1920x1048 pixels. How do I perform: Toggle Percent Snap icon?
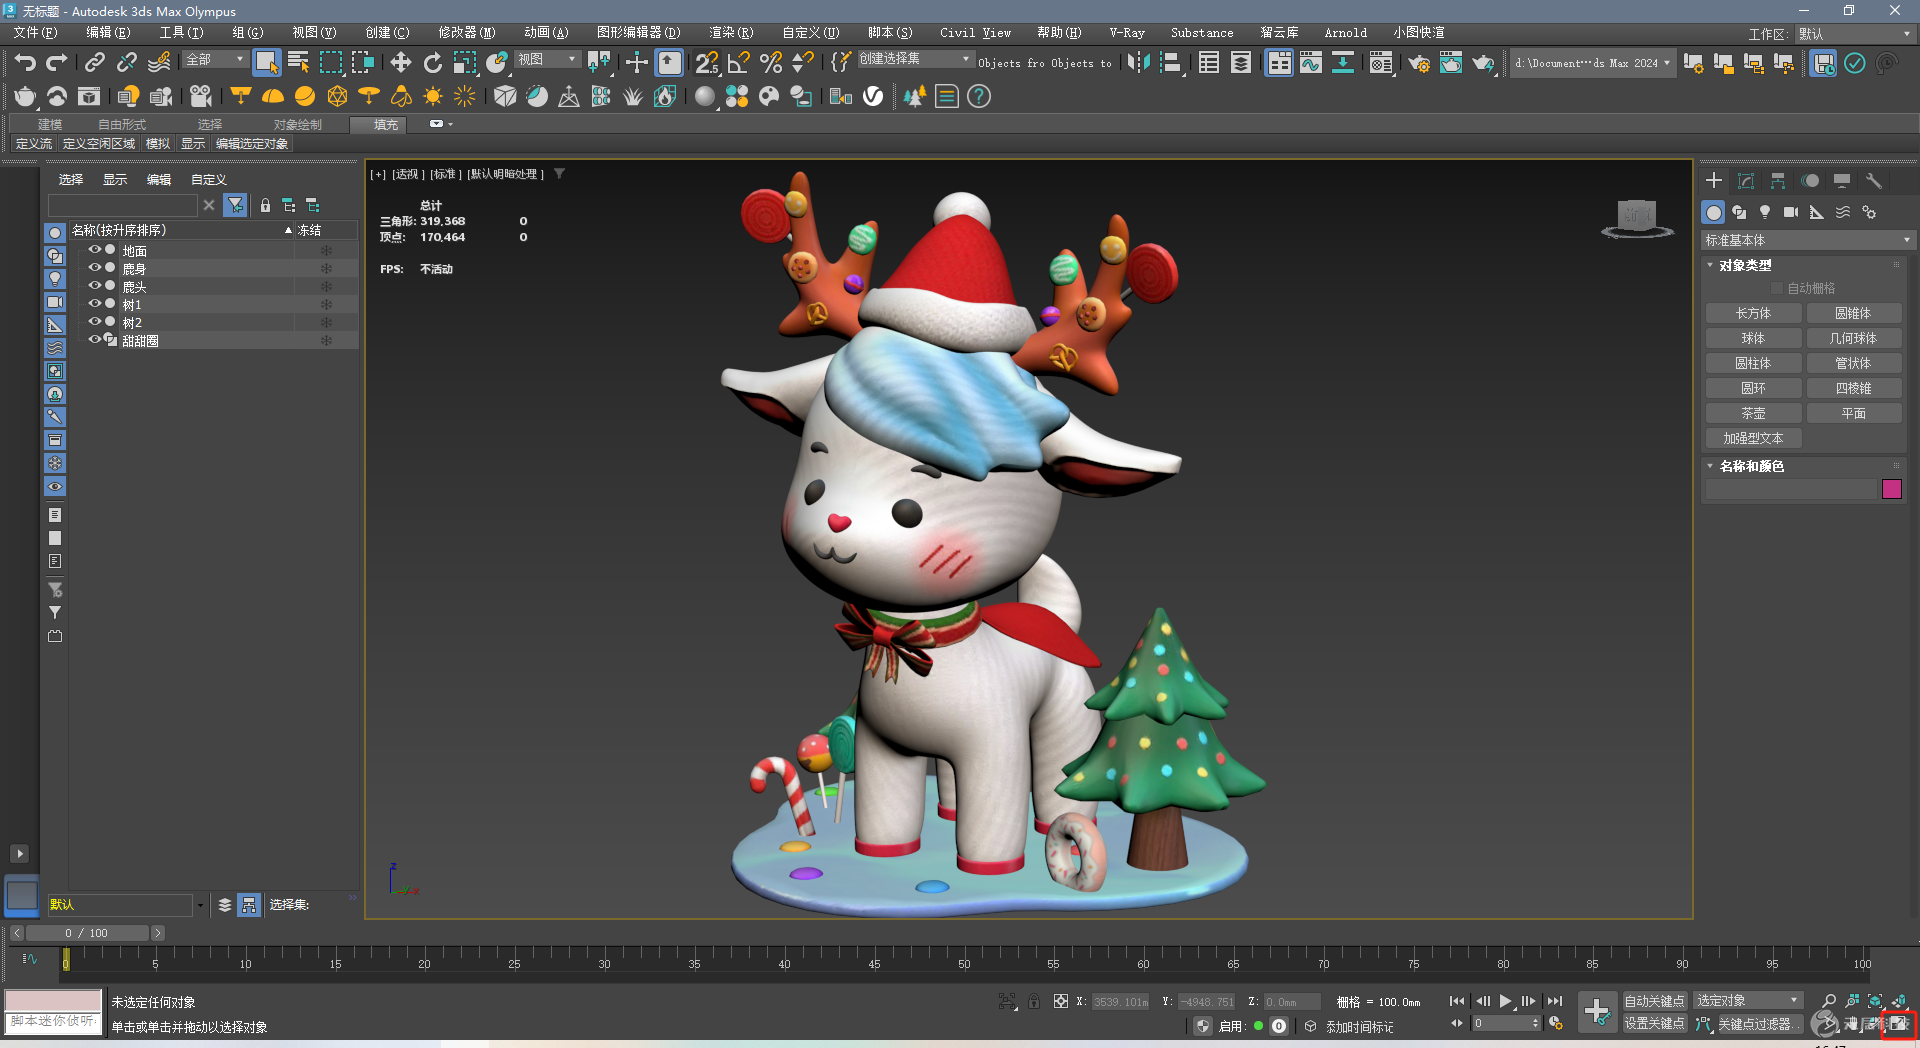pyautogui.click(x=771, y=63)
